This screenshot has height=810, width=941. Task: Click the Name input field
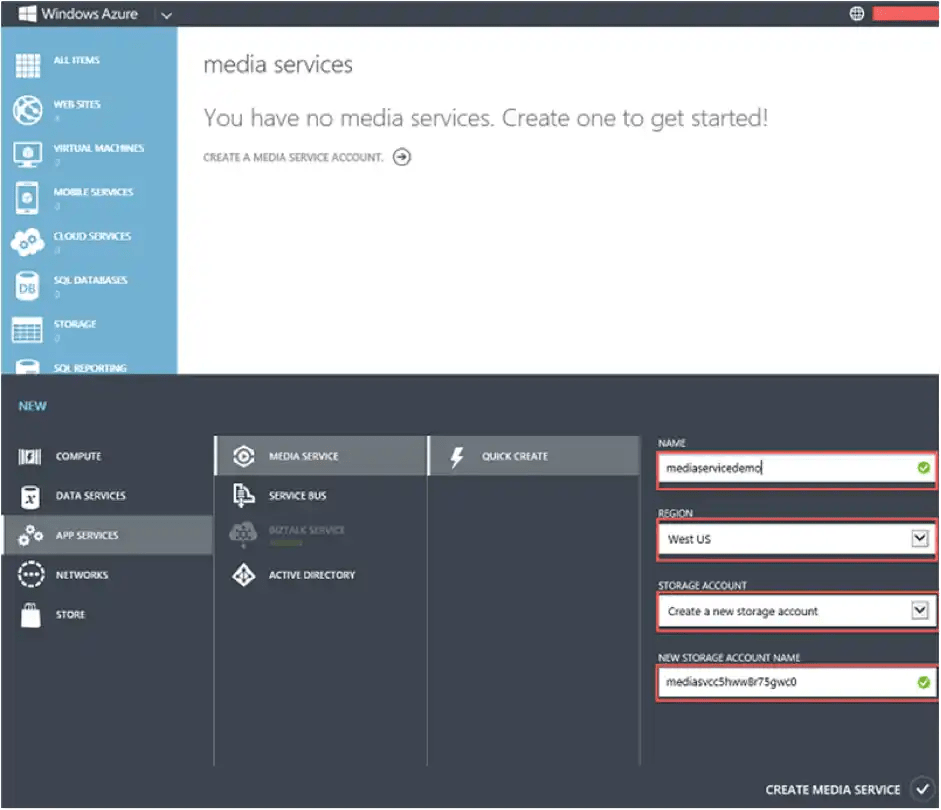(795, 467)
